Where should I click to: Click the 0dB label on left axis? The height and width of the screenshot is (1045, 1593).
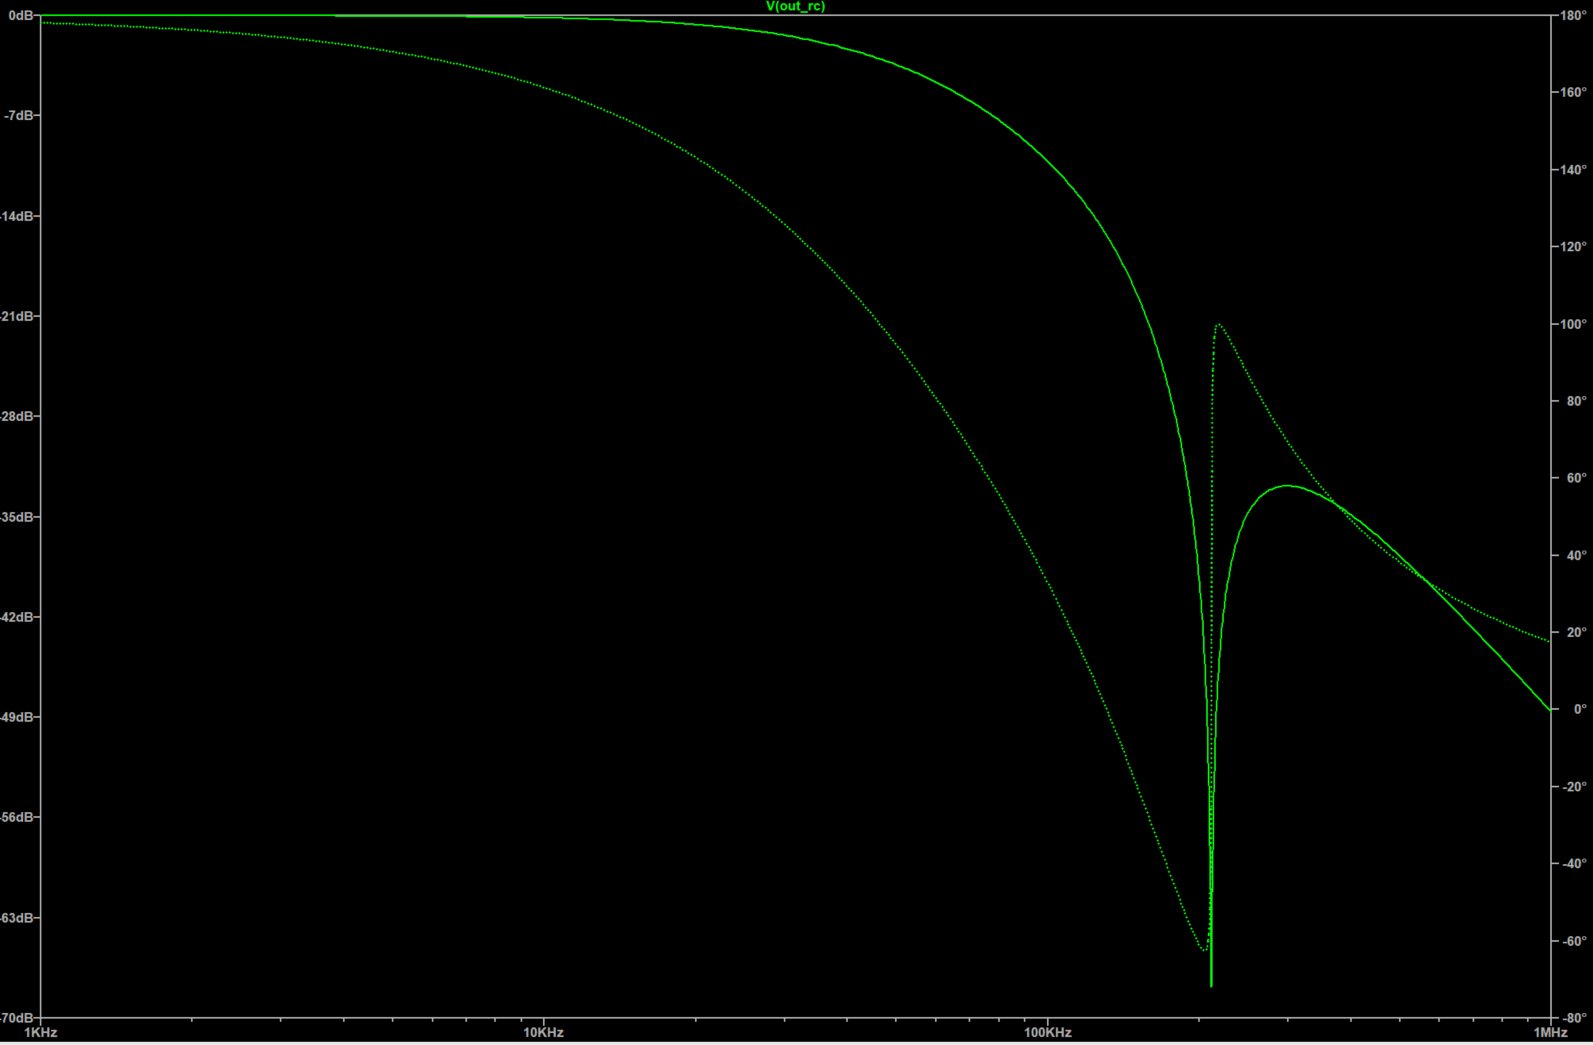22,16
